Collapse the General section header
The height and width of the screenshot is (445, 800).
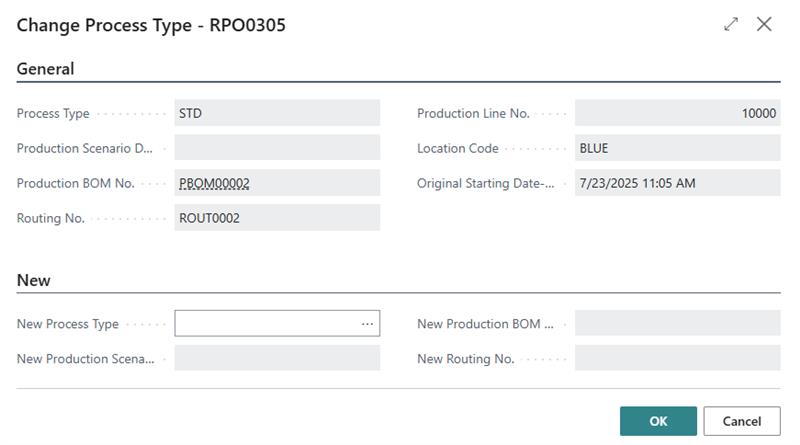pos(46,69)
